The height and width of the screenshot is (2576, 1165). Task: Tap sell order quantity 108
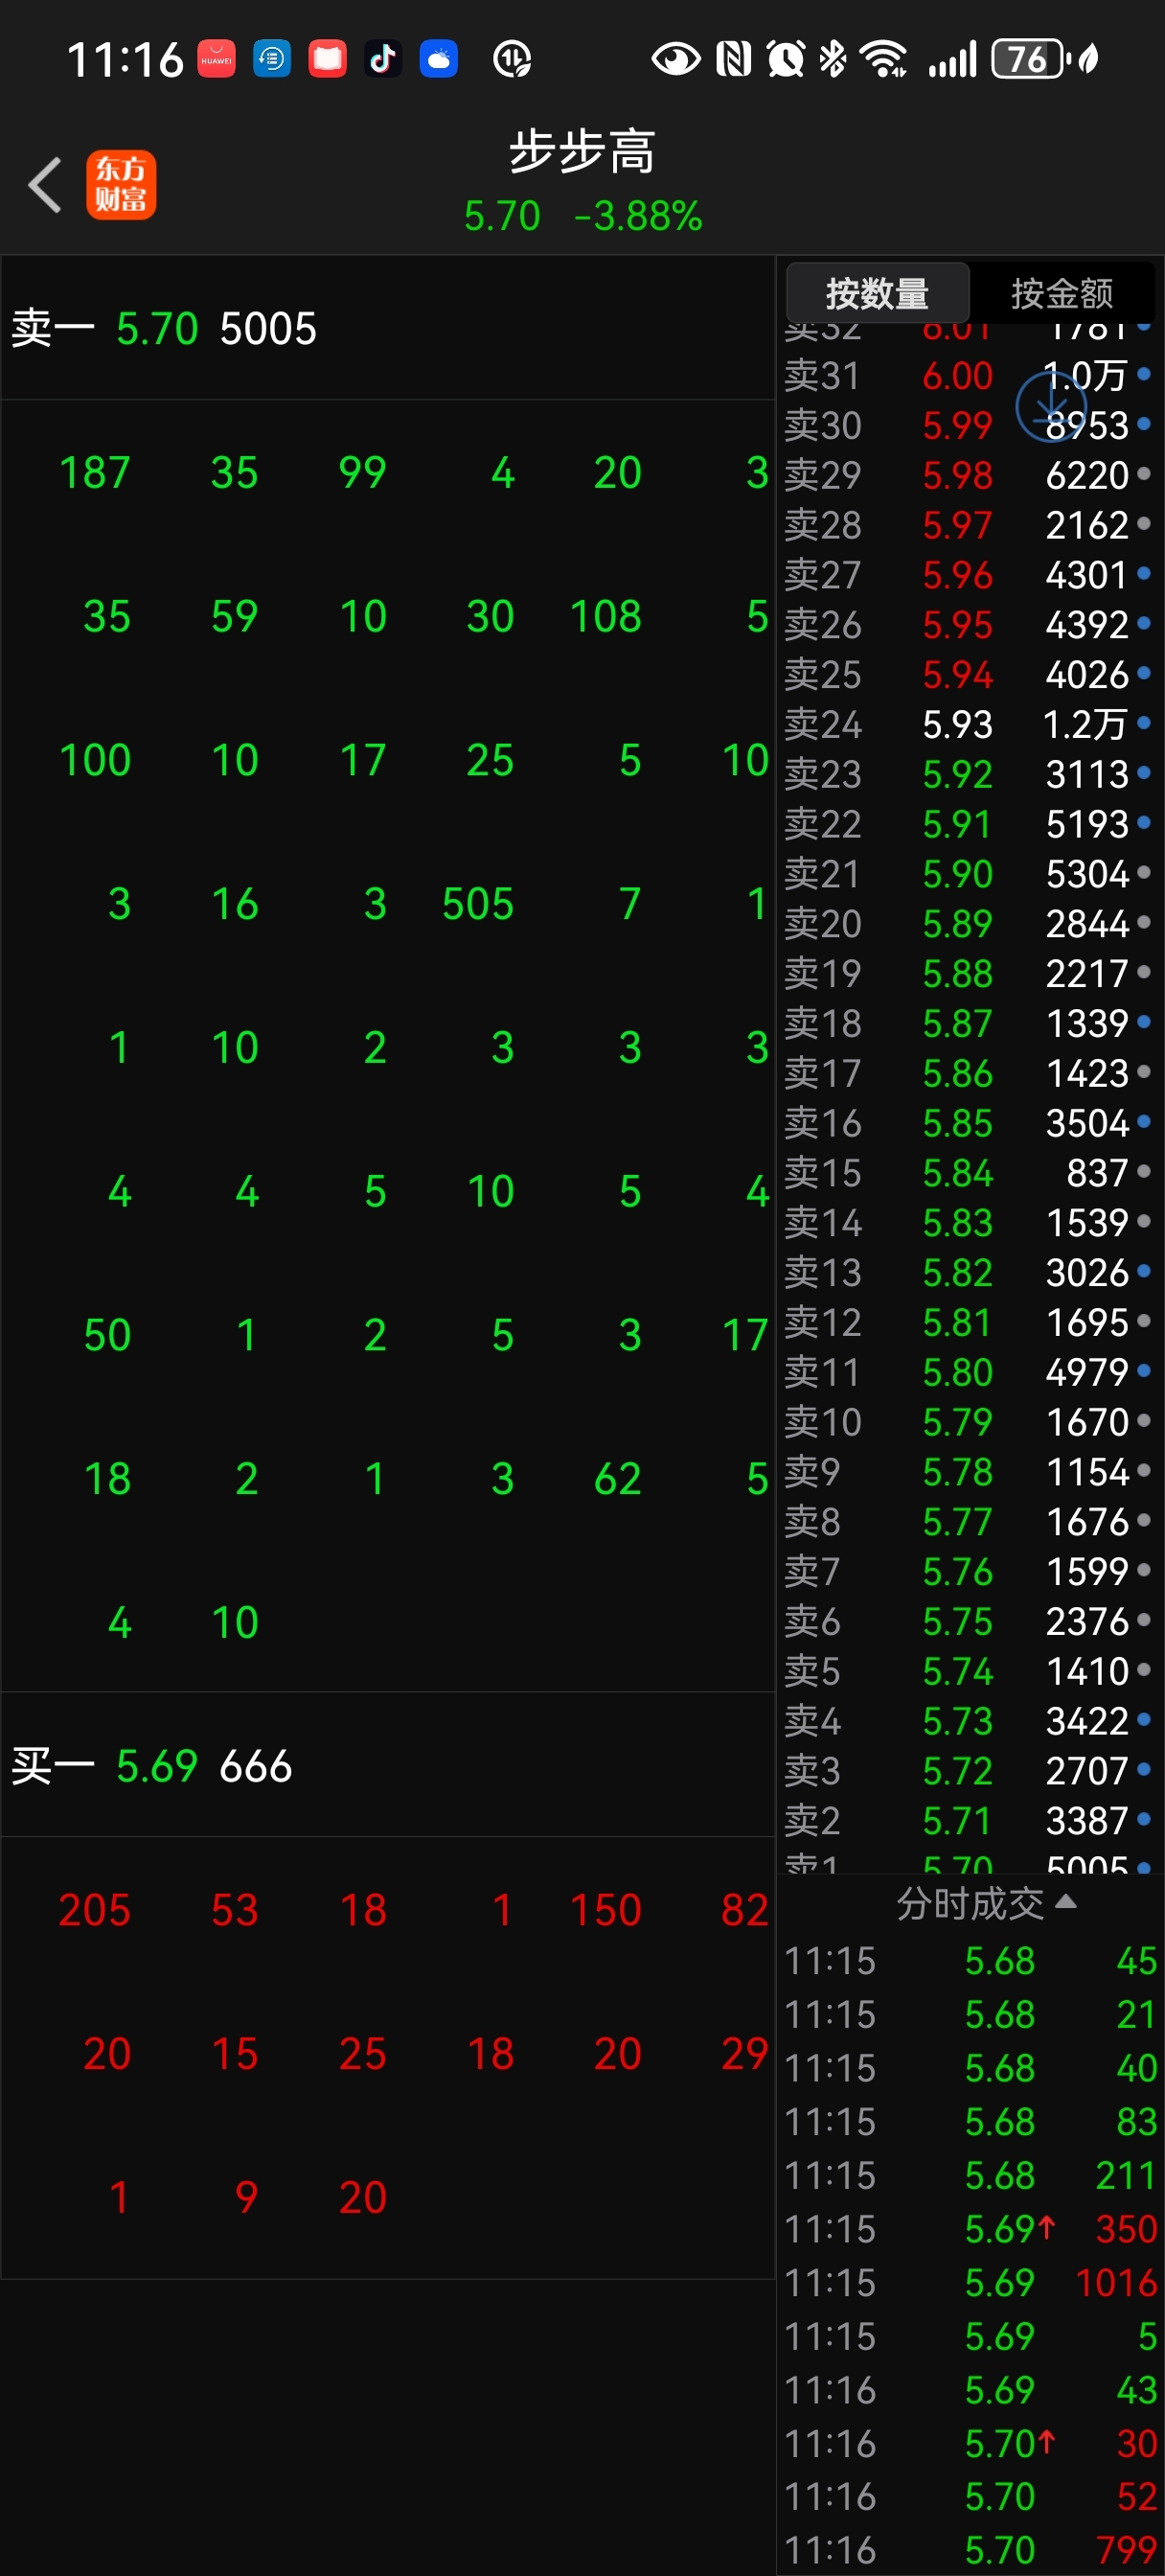[606, 617]
